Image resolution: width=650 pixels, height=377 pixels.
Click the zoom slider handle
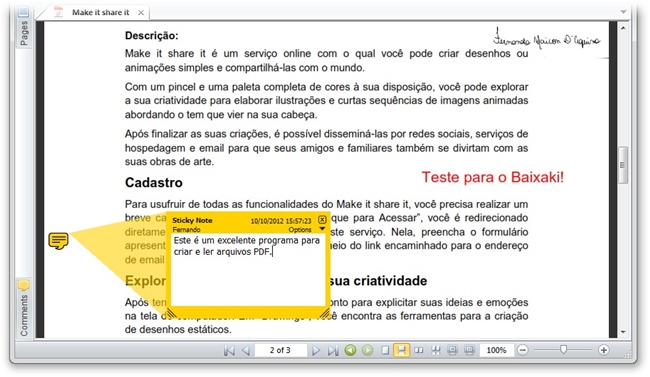click(x=563, y=350)
